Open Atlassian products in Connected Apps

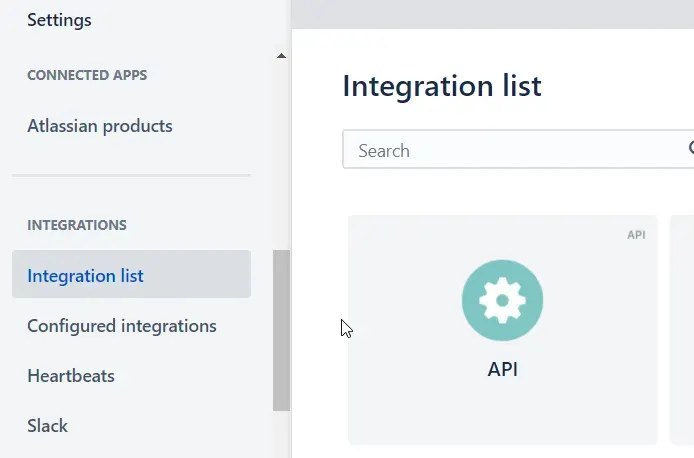click(100, 126)
